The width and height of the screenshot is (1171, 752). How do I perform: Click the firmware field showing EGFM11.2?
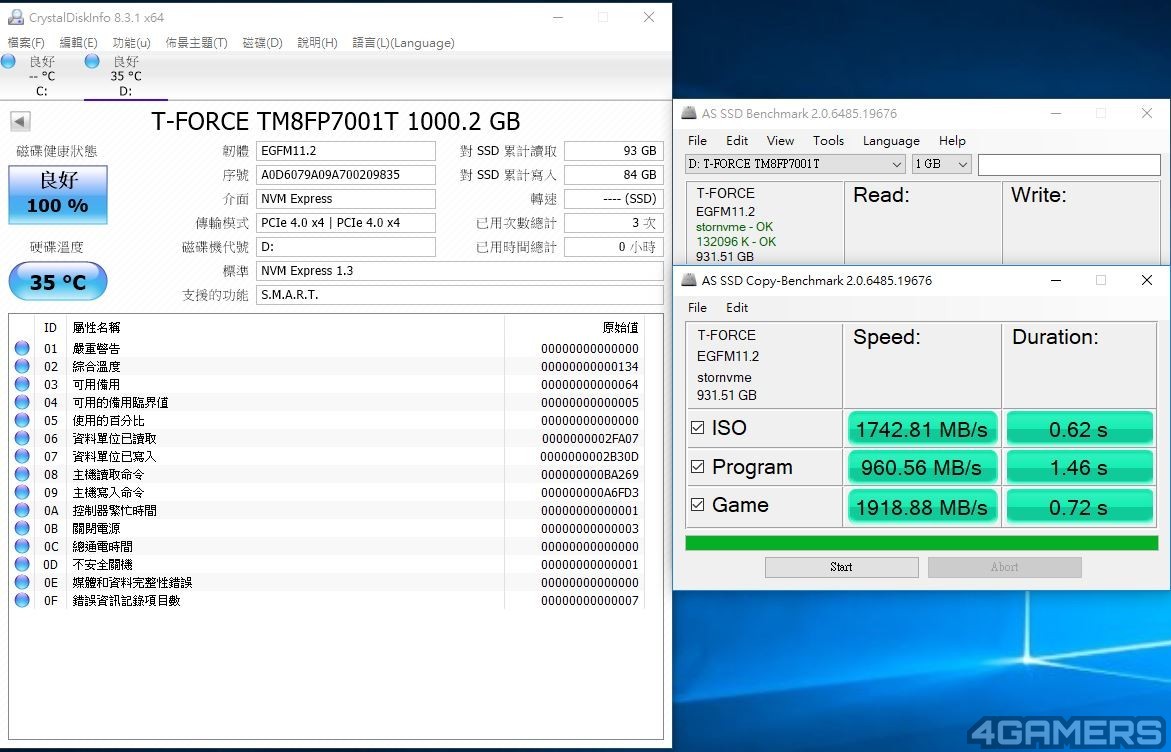pyautogui.click(x=346, y=151)
